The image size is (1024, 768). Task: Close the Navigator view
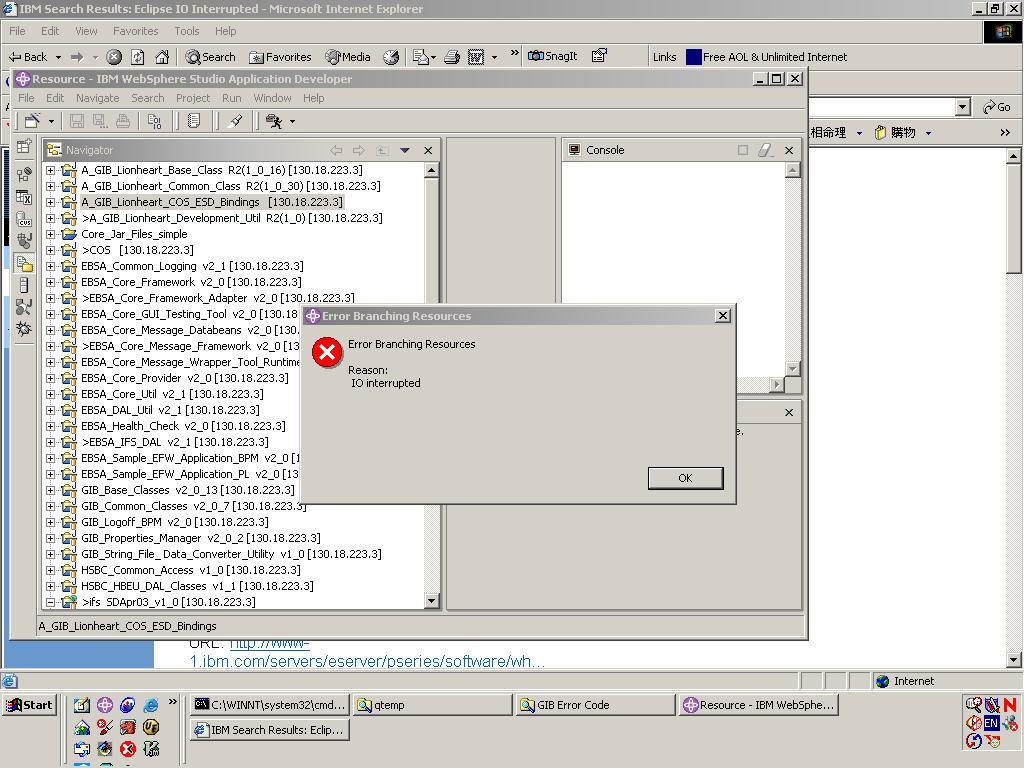pos(428,150)
